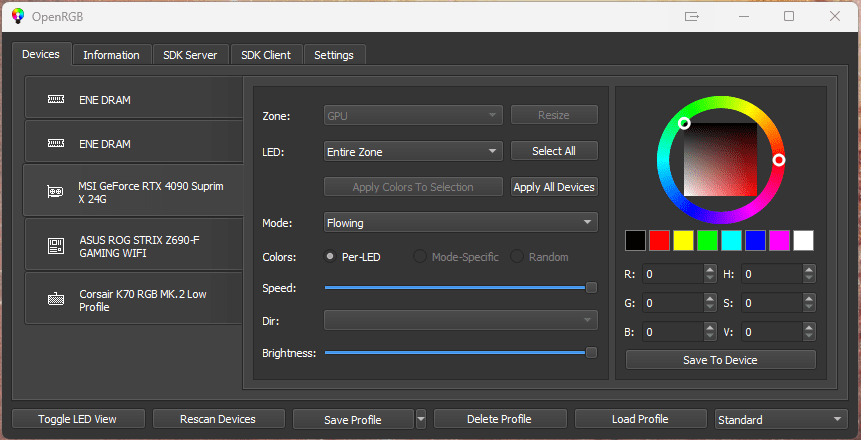Click the Brightness slider handle
Screen dimensions: 861x440
[x=591, y=353]
